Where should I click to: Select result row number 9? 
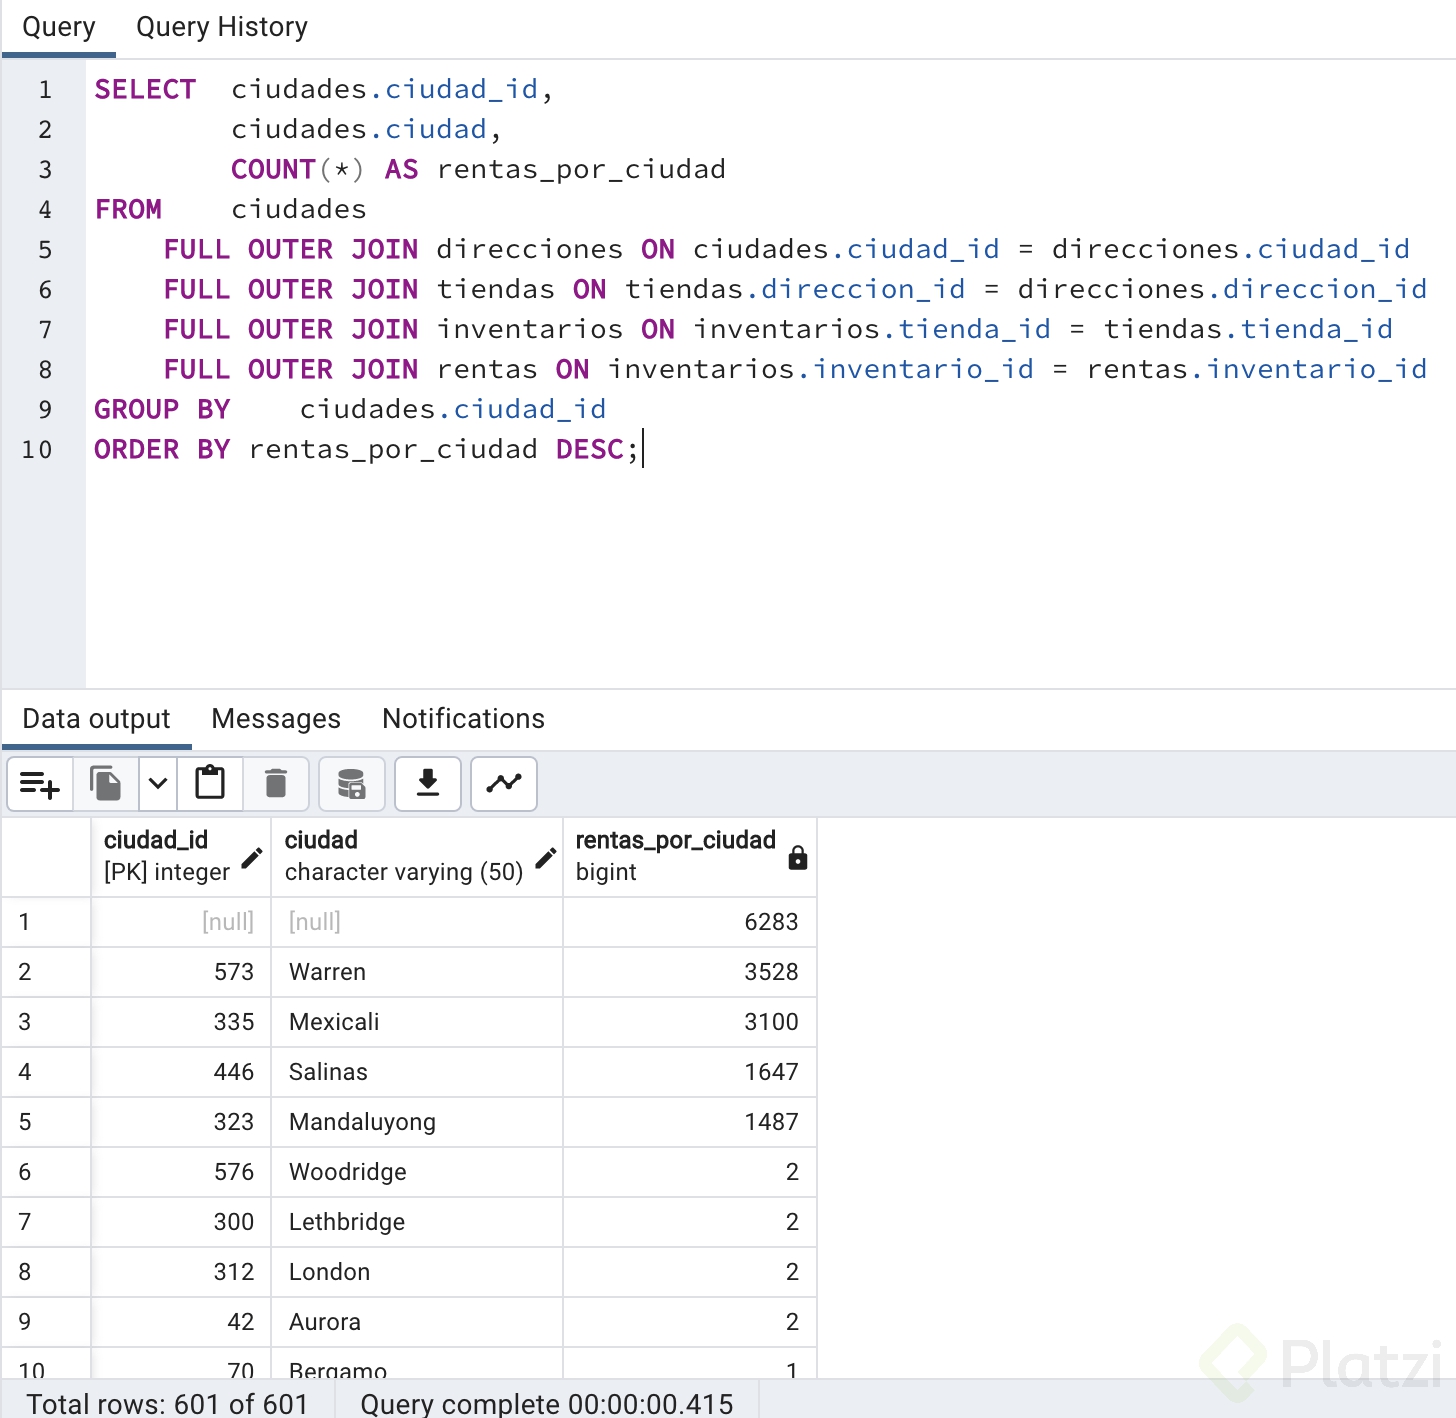point(46,1322)
